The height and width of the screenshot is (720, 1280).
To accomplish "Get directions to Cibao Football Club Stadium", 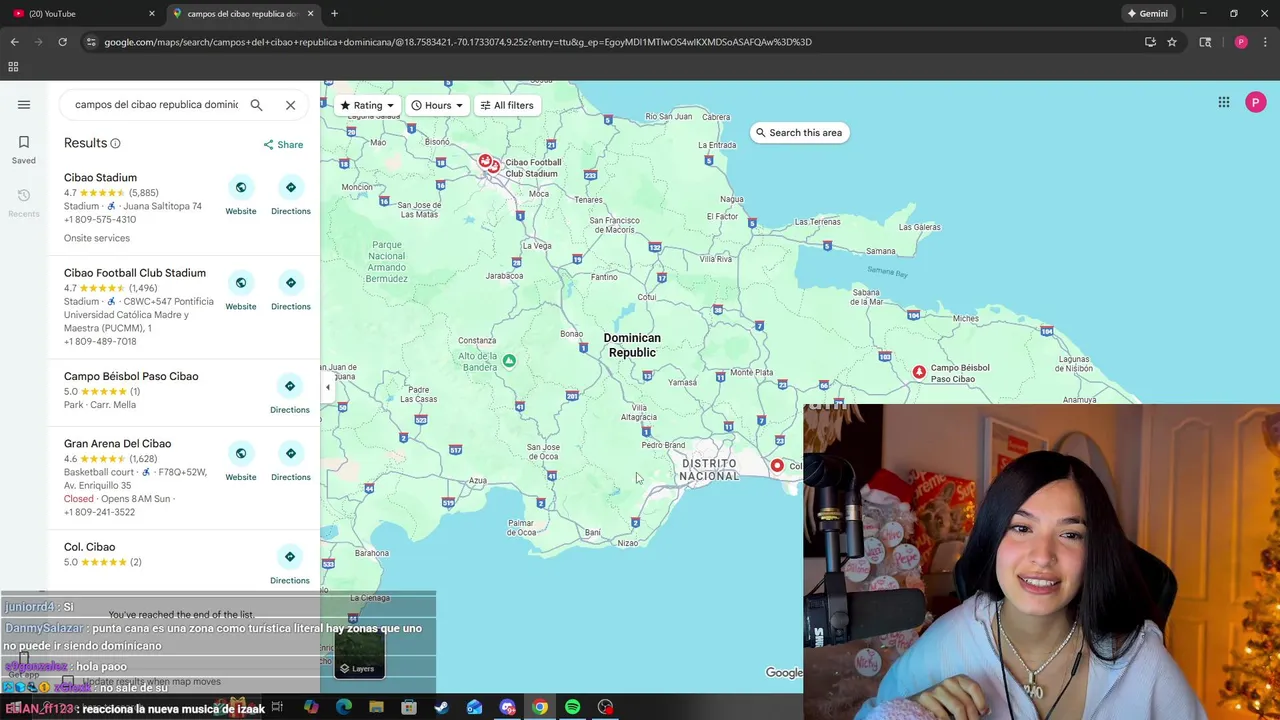I will click(x=290, y=291).
